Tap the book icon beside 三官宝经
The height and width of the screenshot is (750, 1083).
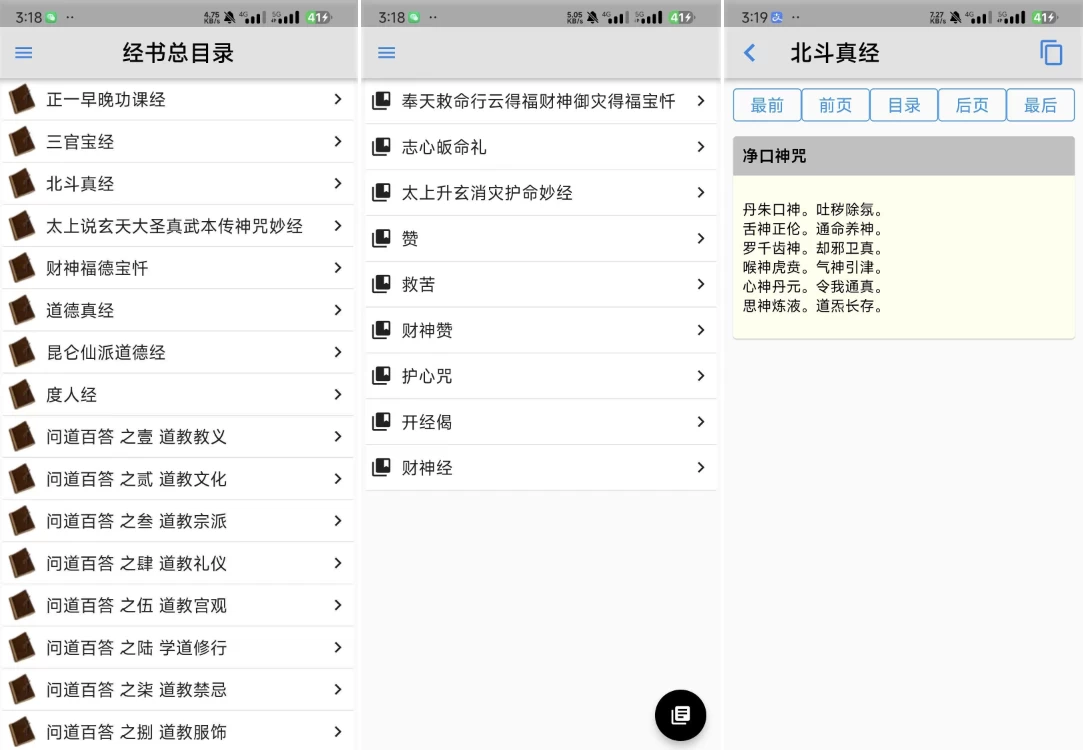pyautogui.click(x=22, y=142)
